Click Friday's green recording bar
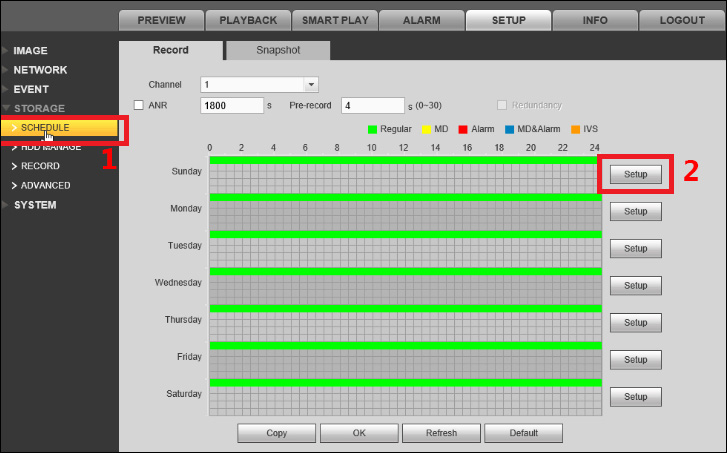The image size is (727, 453). coord(406,345)
